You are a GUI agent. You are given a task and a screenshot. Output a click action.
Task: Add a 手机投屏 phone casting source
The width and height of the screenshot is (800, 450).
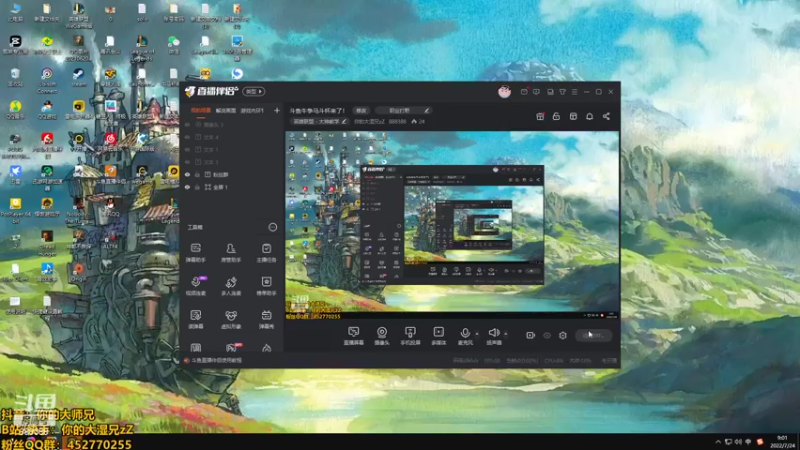coord(410,336)
